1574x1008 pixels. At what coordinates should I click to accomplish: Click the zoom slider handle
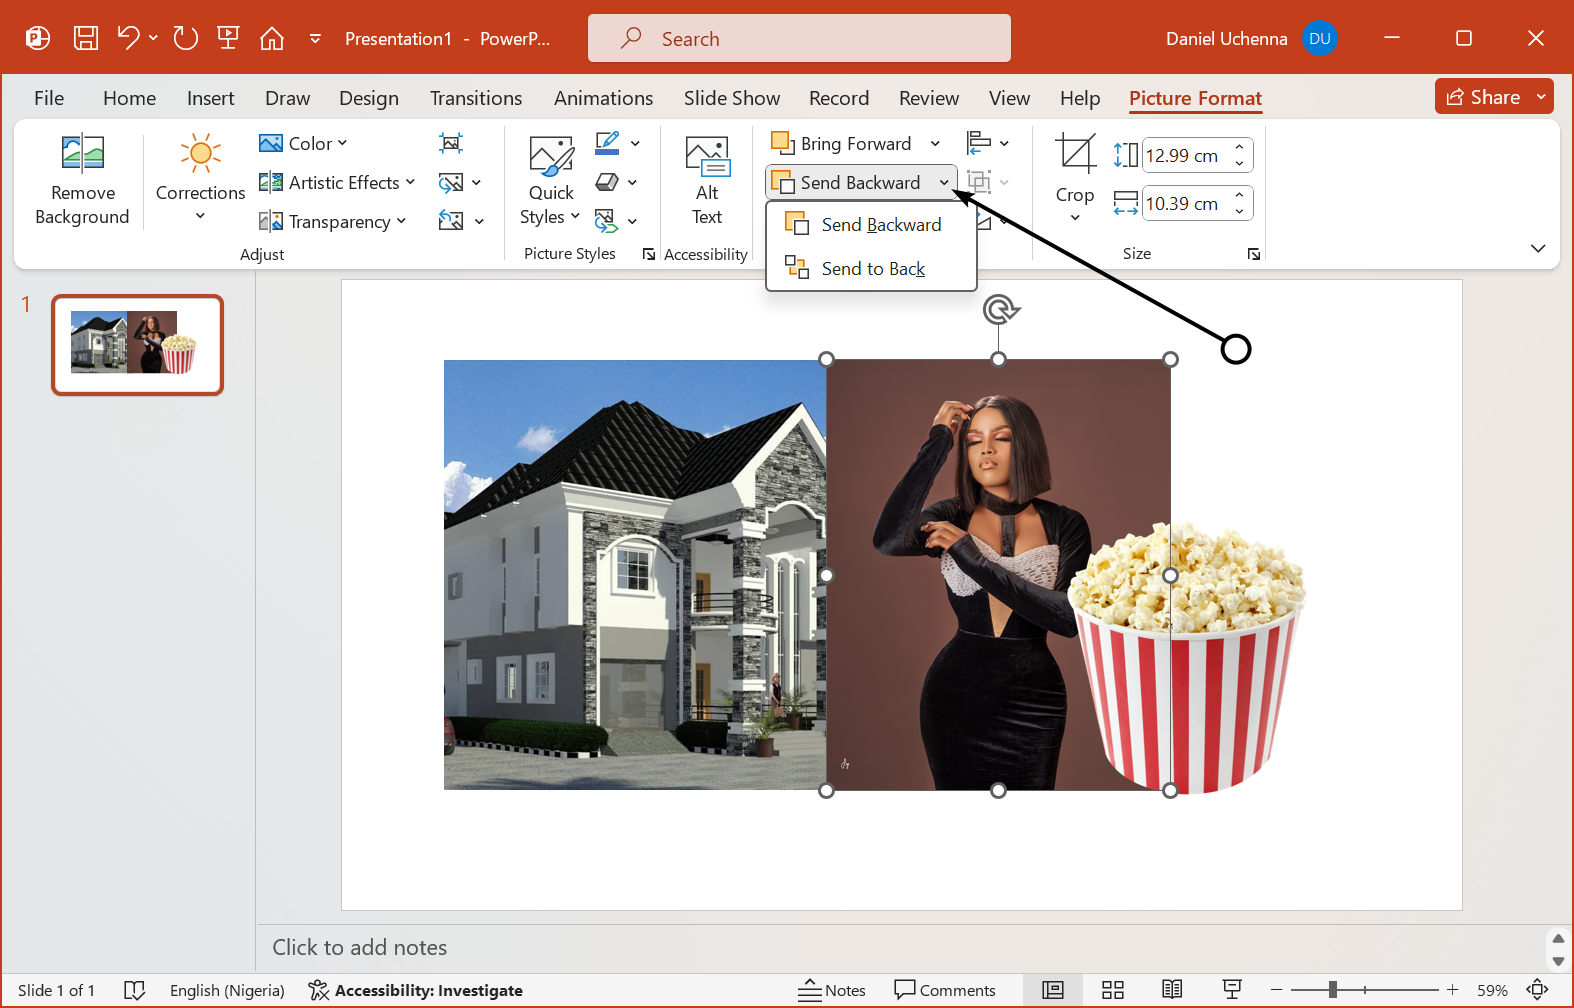pyautogui.click(x=1332, y=990)
